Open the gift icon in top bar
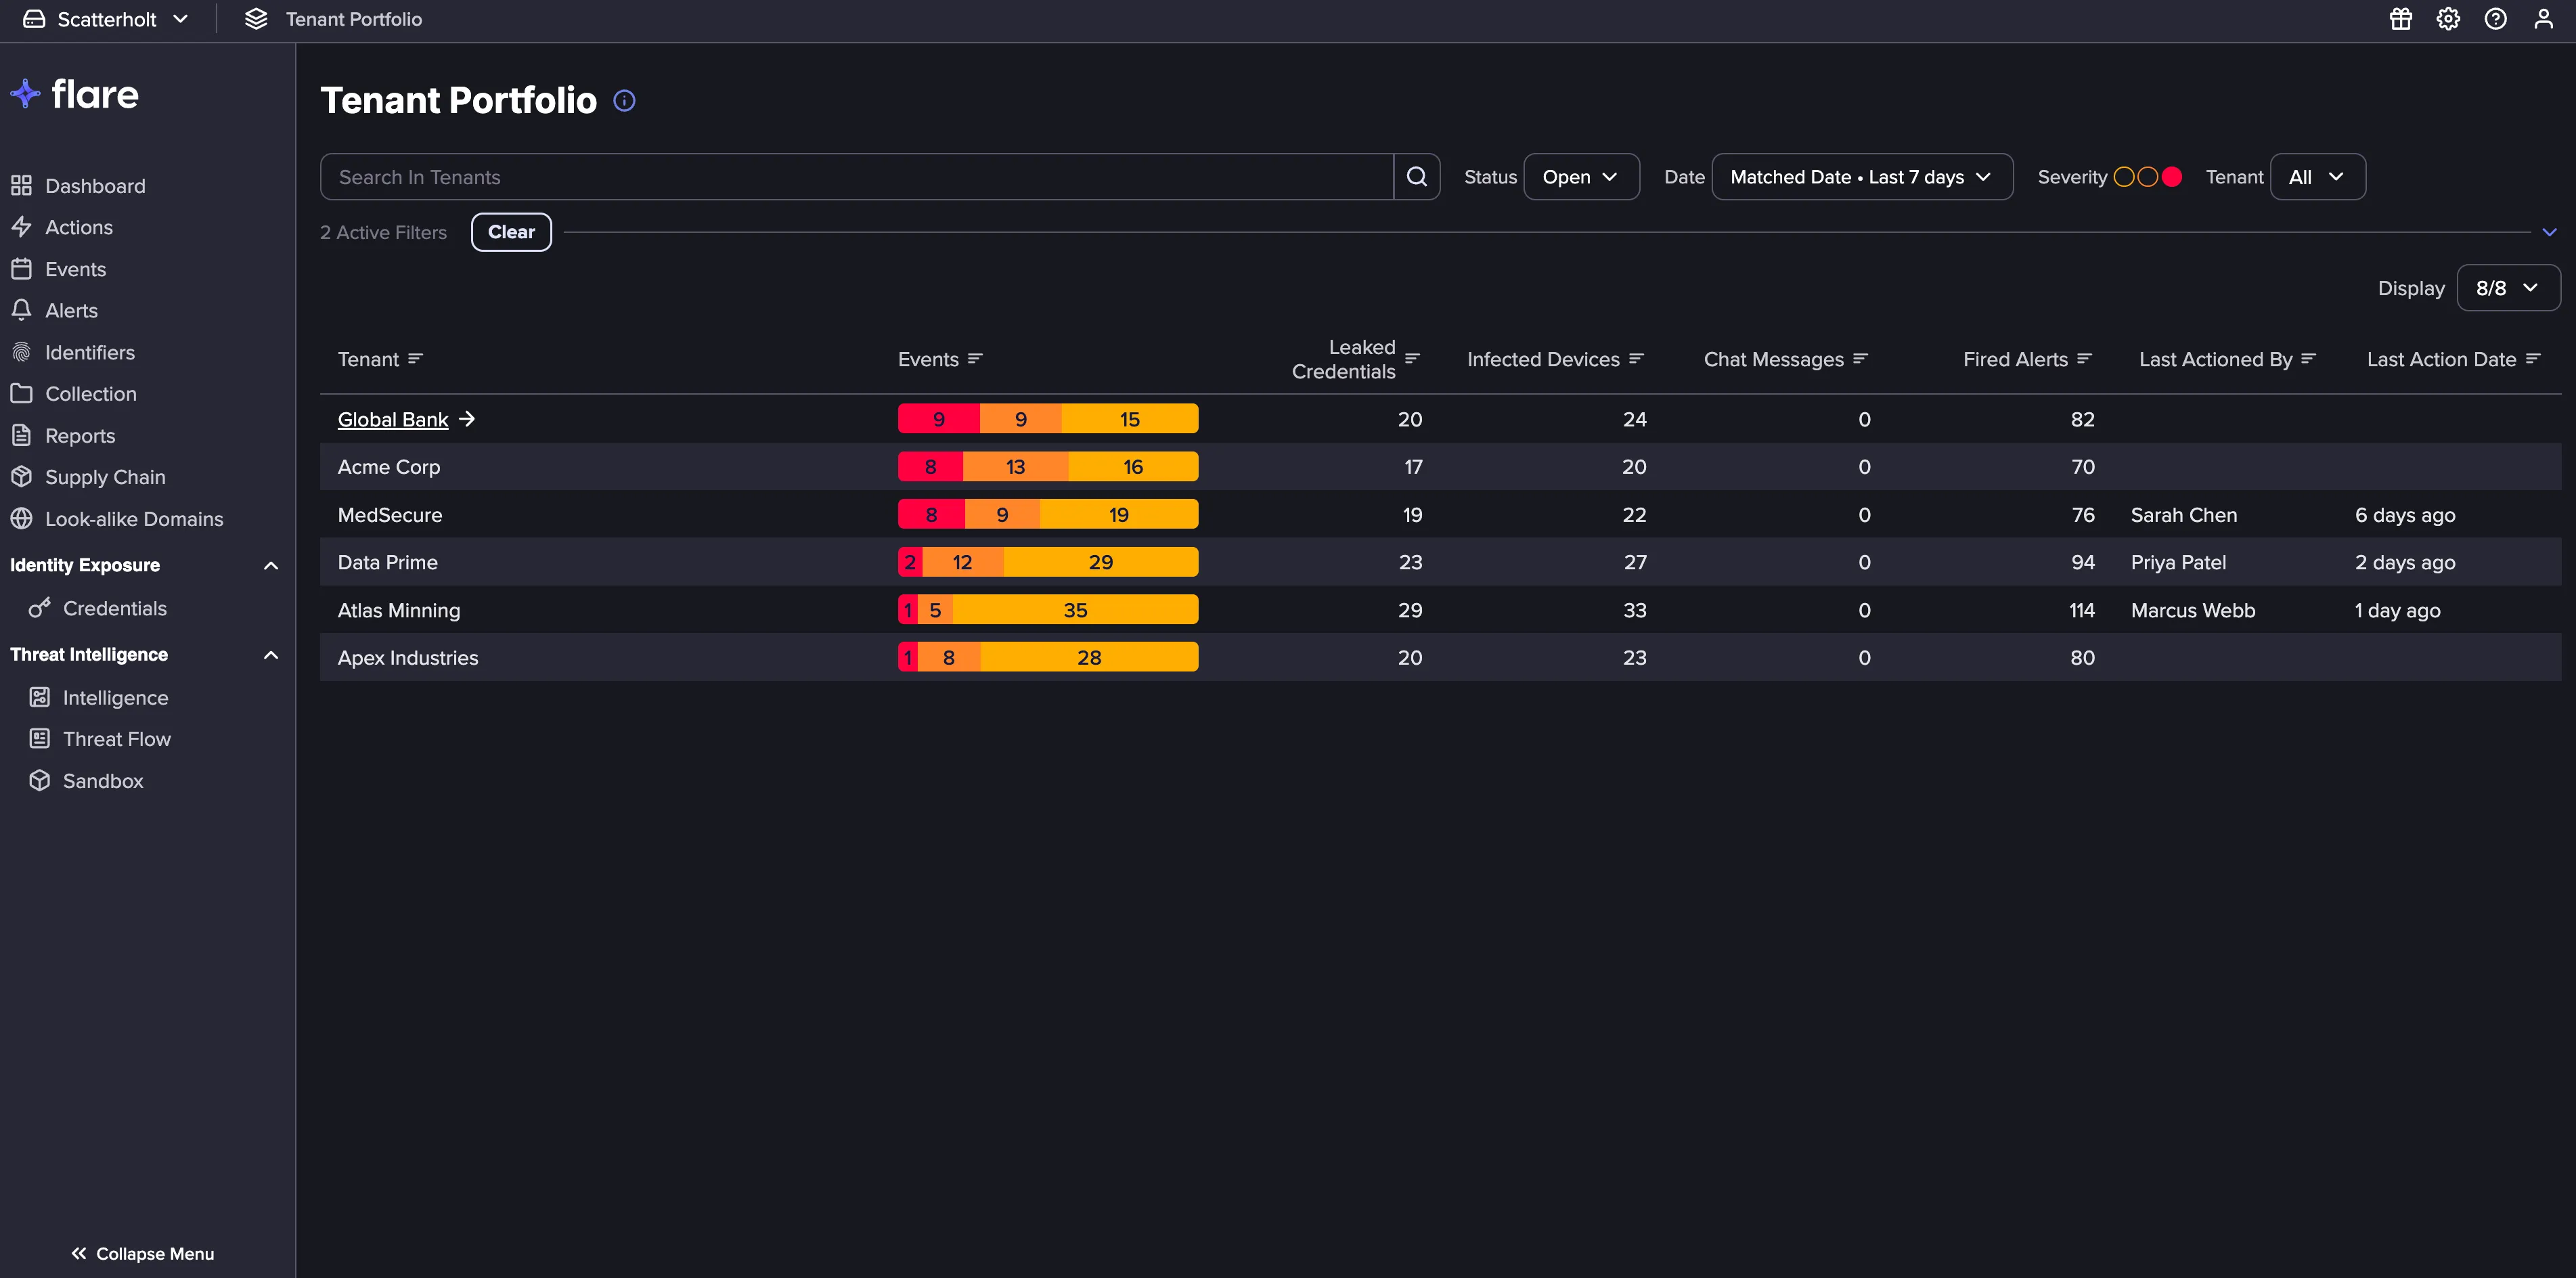Screen dimensions: 2576x1278 coord(2400,19)
